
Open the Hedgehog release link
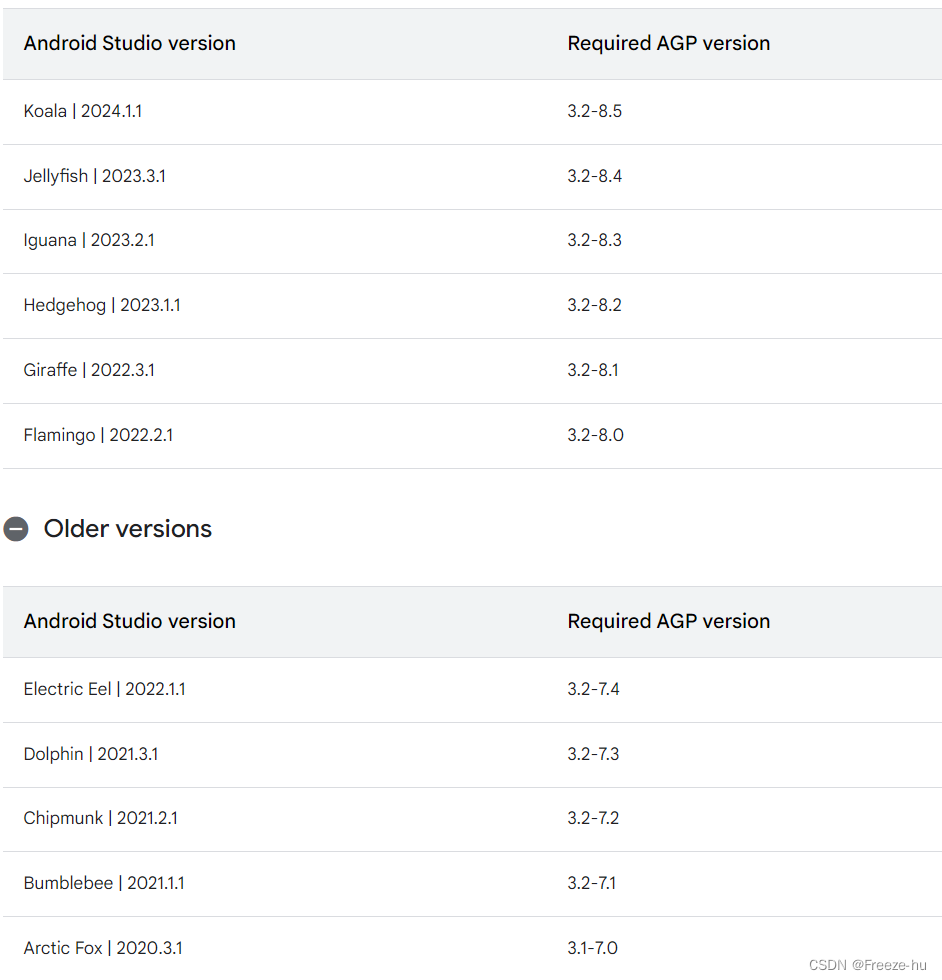pyautogui.click(x=64, y=305)
